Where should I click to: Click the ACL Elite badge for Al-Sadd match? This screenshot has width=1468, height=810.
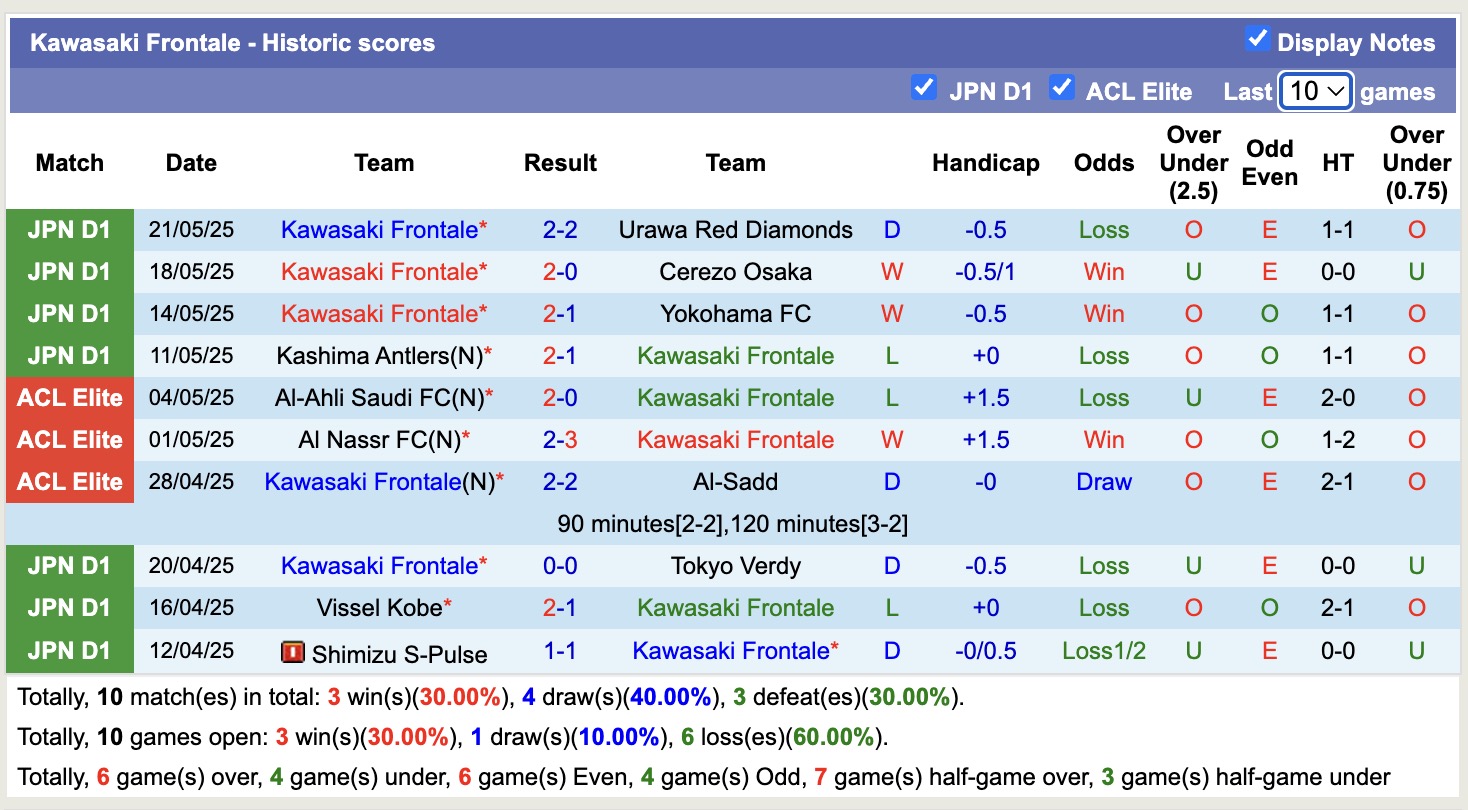coord(69,481)
